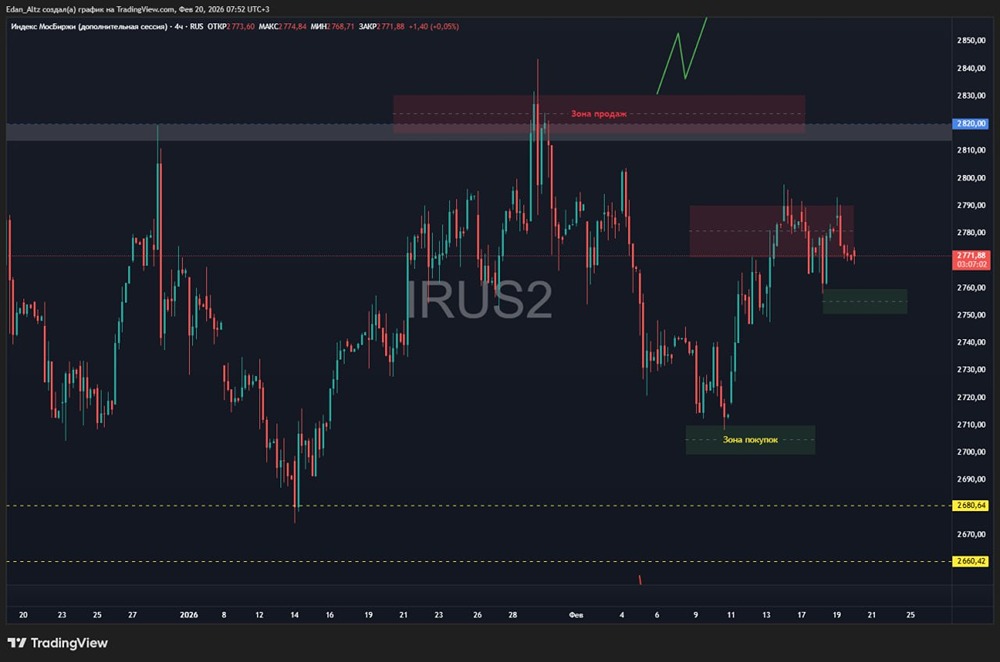The height and width of the screenshot is (662, 1000).
Task: Select the green buy zone rectangle near 2700
Action: click(750, 439)
